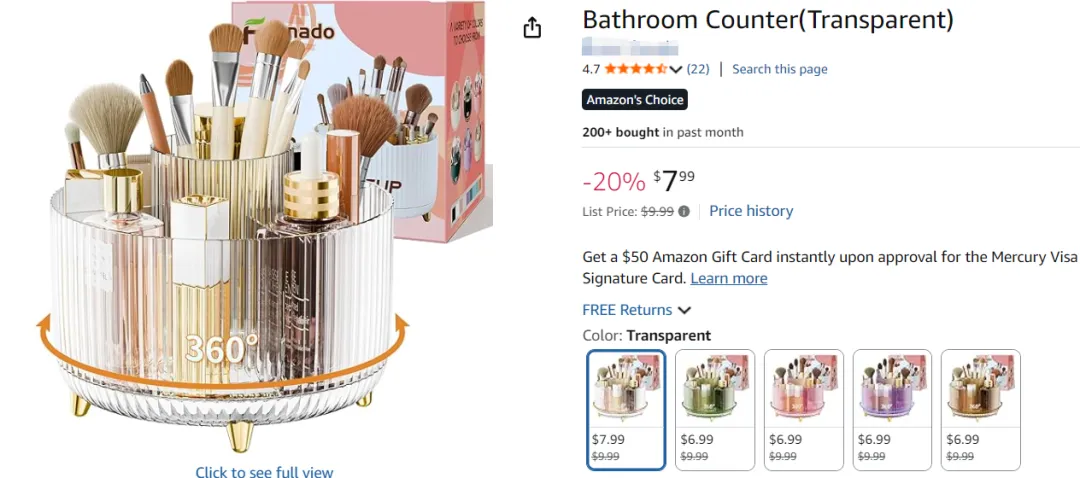Click the share icon beside product image
The image size is (1080, 478).
[532, 27]
